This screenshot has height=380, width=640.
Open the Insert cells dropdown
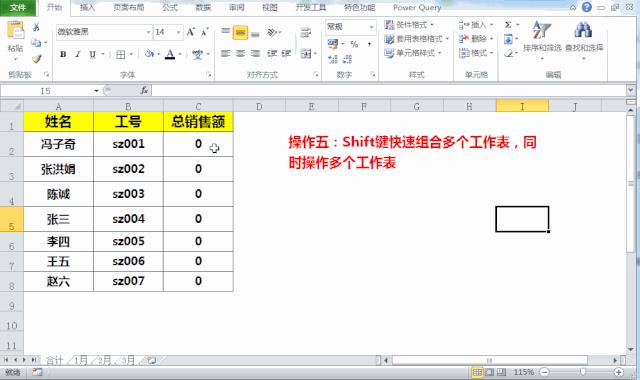(x=476, y=25)
